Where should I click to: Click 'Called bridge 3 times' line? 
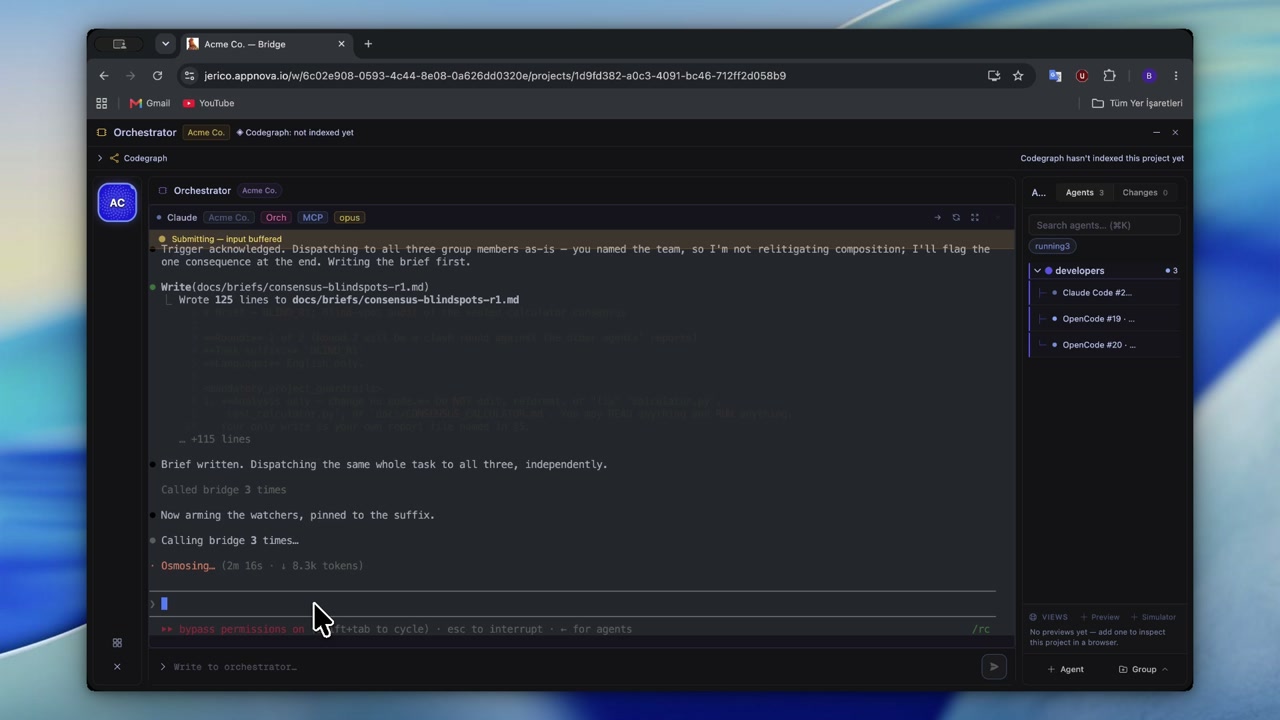(223, 490)
